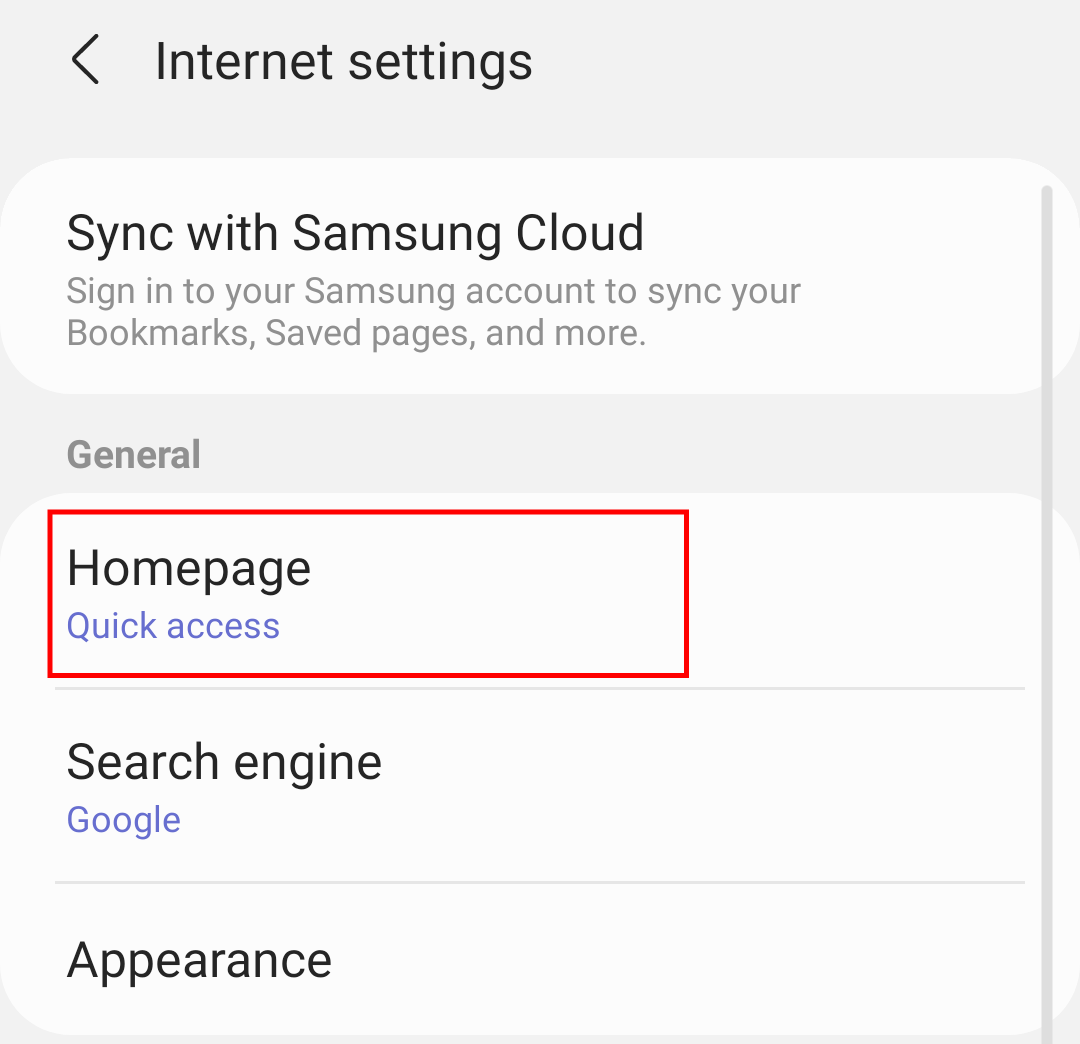Tap the divider area under Homepage
1080x1044 pixels.
pos(540,688)
